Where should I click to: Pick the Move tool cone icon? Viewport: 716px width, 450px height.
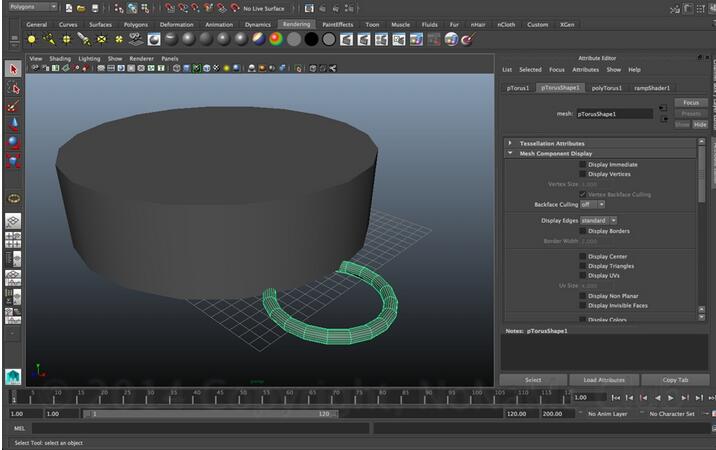(x=13, y=124)
